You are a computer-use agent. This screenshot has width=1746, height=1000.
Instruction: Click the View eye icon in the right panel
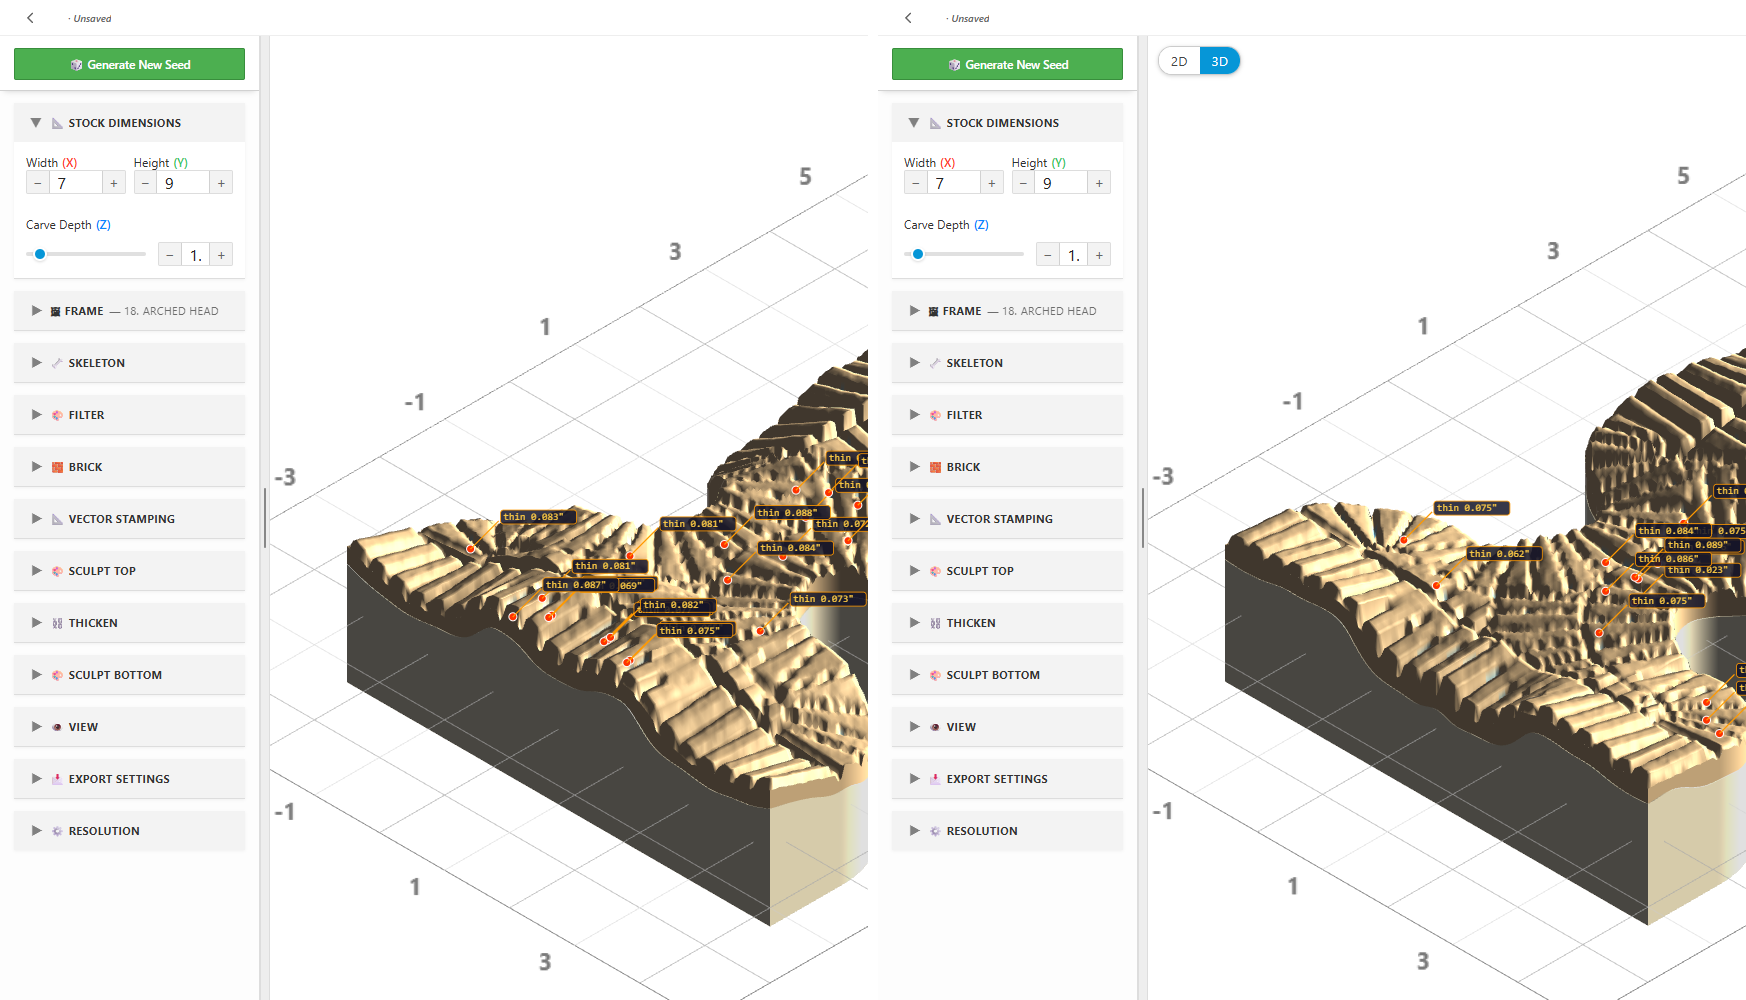935,727
